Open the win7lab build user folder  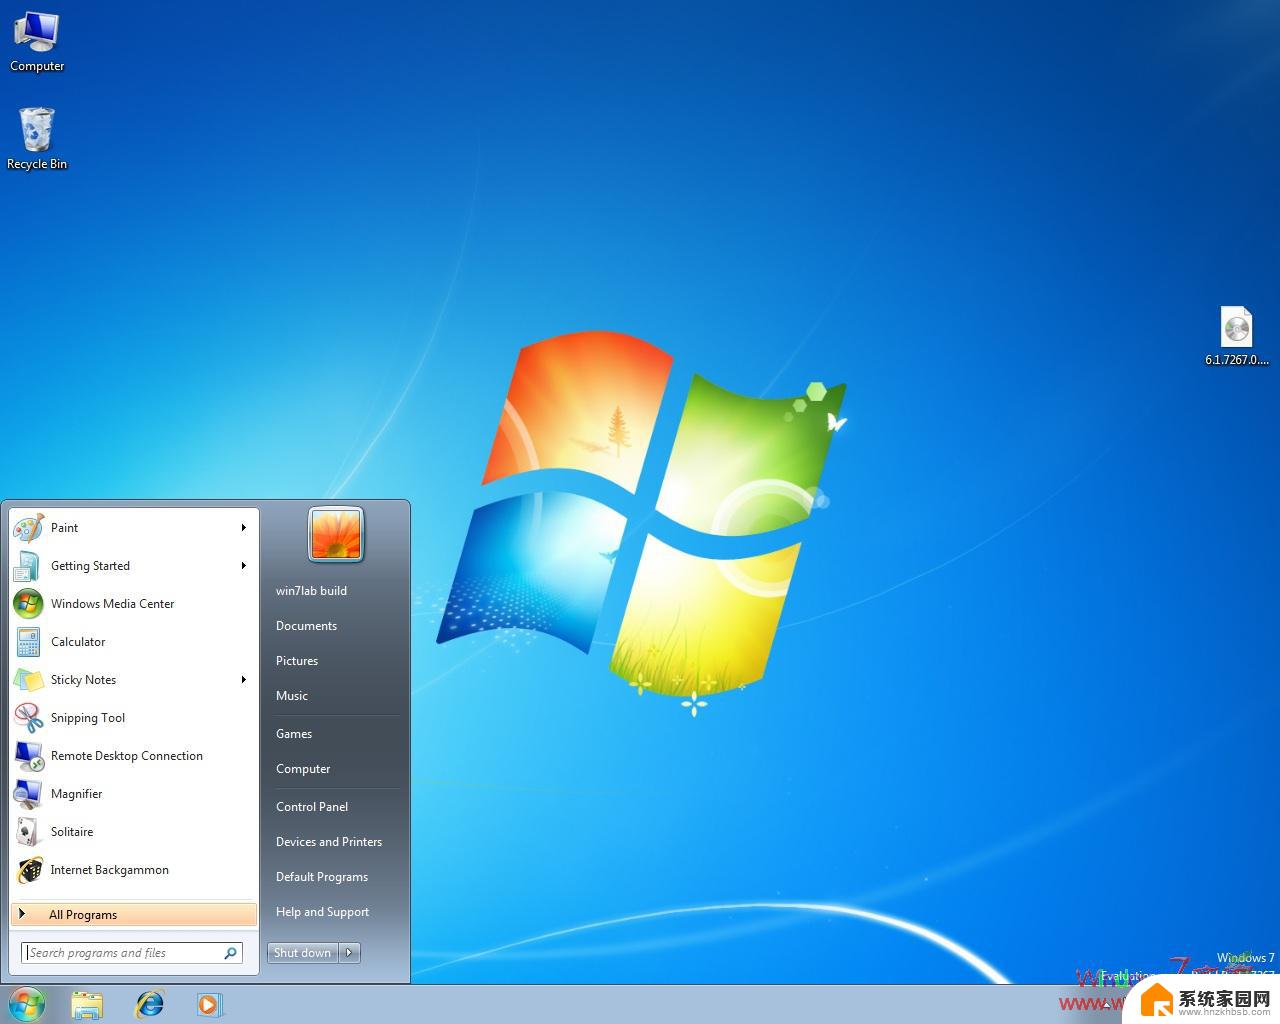pyautogui.click(x=311, y=591)
